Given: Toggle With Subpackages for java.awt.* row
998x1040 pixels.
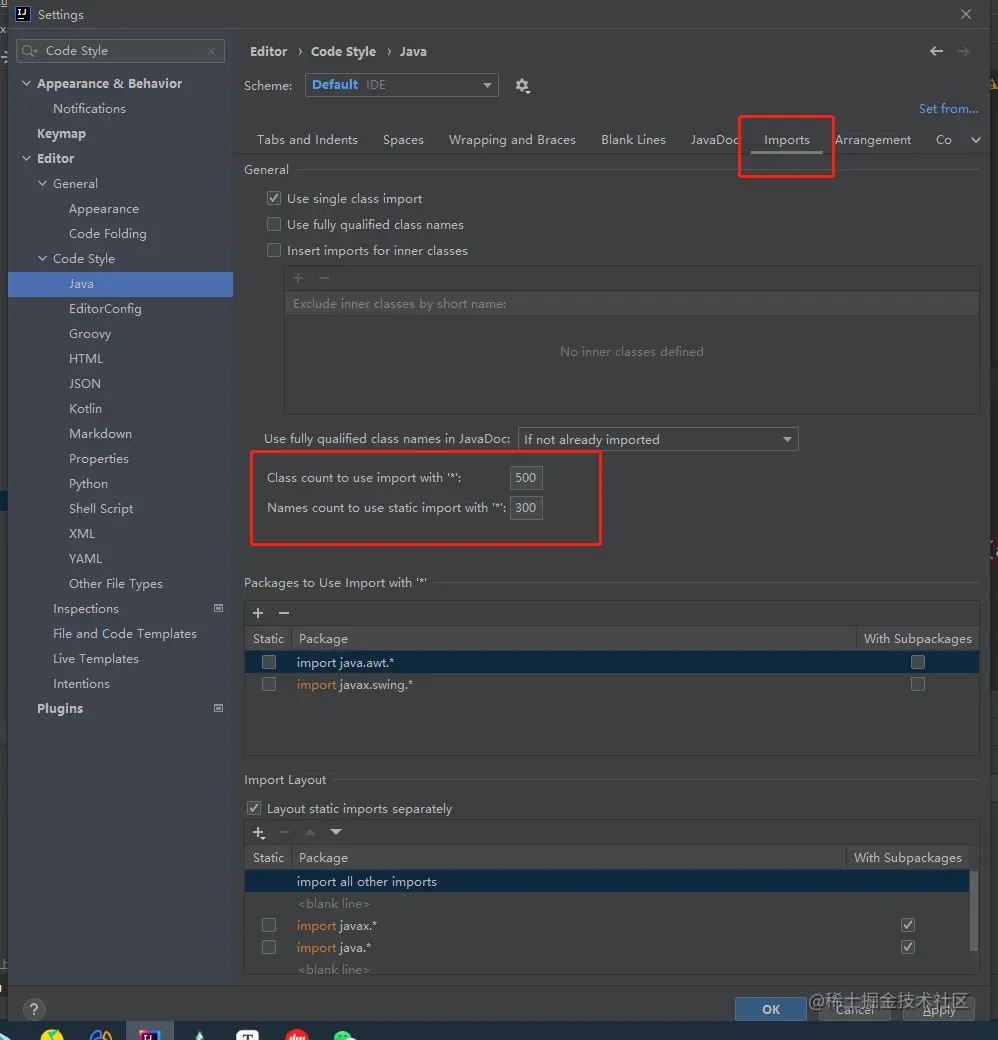Looking at the screenshot, I should (x=918, y=662).
